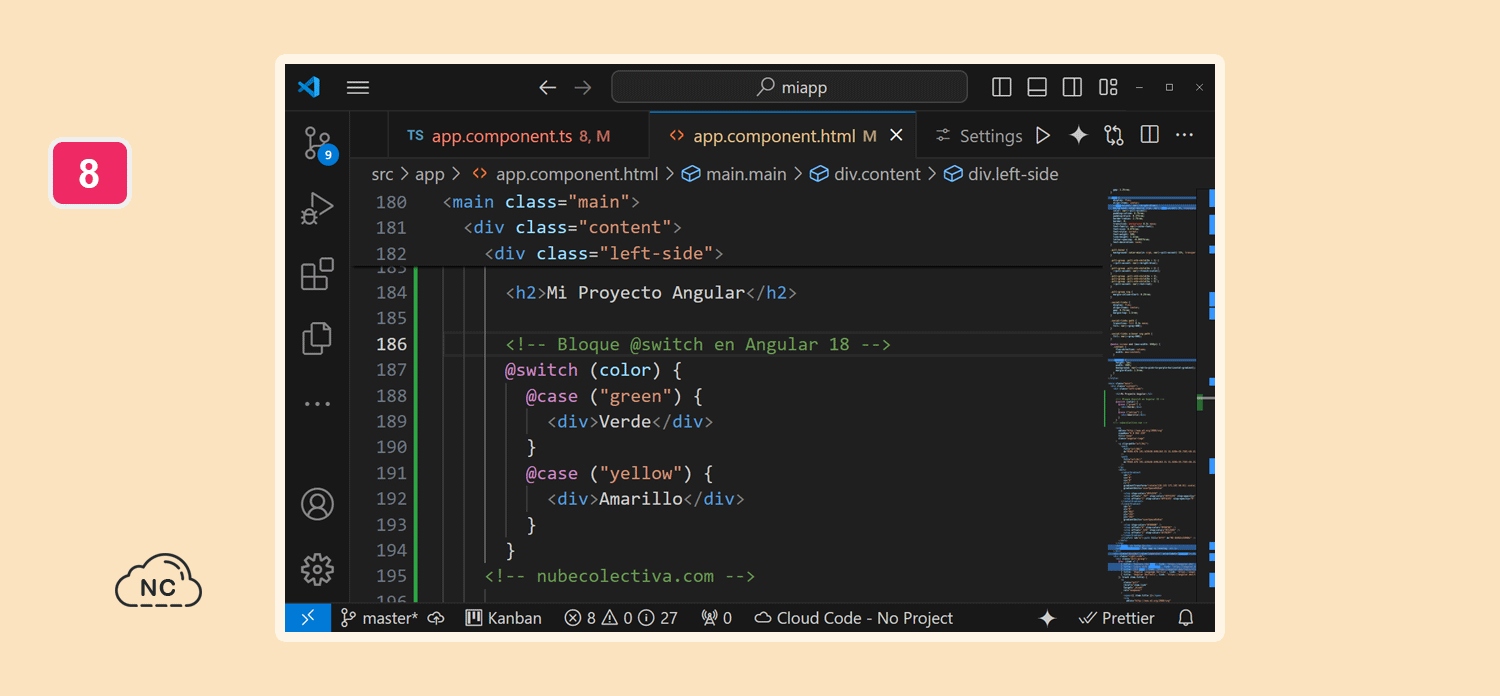This screenshot has height=696, width=1500.
Task: Go back with the left arrow
Action: coord(547,87)
